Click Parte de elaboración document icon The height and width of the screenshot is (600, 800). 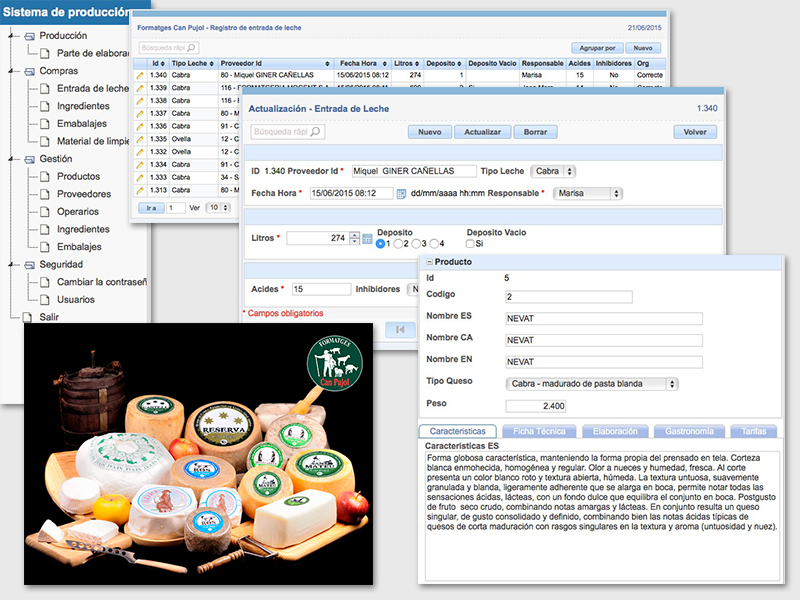click(x=45, y=53)
